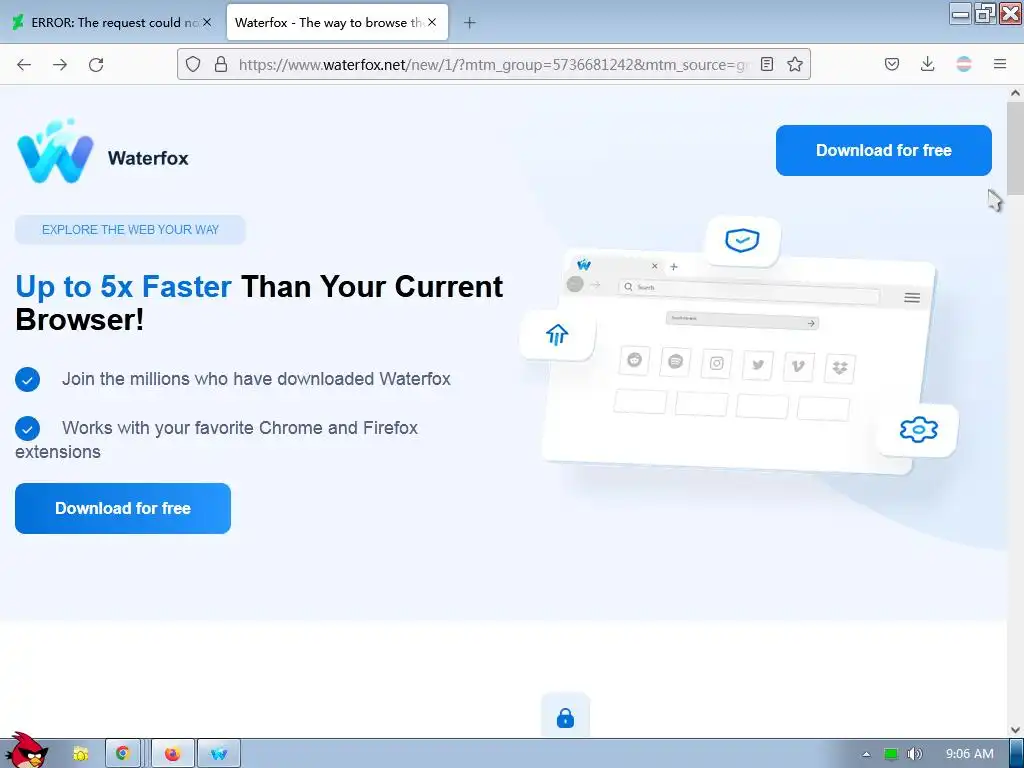
Task: Click the vertical scrollbar thumb
Action: (1015, 148)
